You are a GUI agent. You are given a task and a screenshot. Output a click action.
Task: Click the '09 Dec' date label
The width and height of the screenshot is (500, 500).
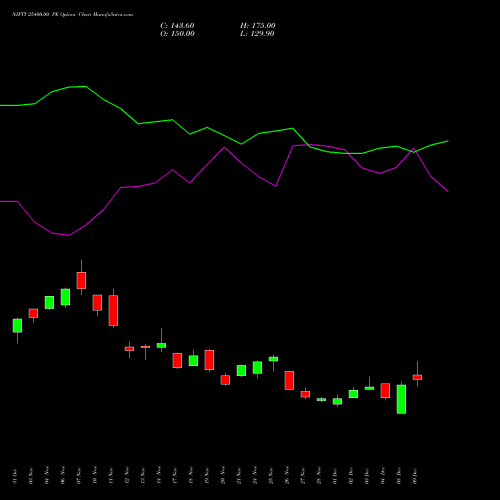[415, 476]
